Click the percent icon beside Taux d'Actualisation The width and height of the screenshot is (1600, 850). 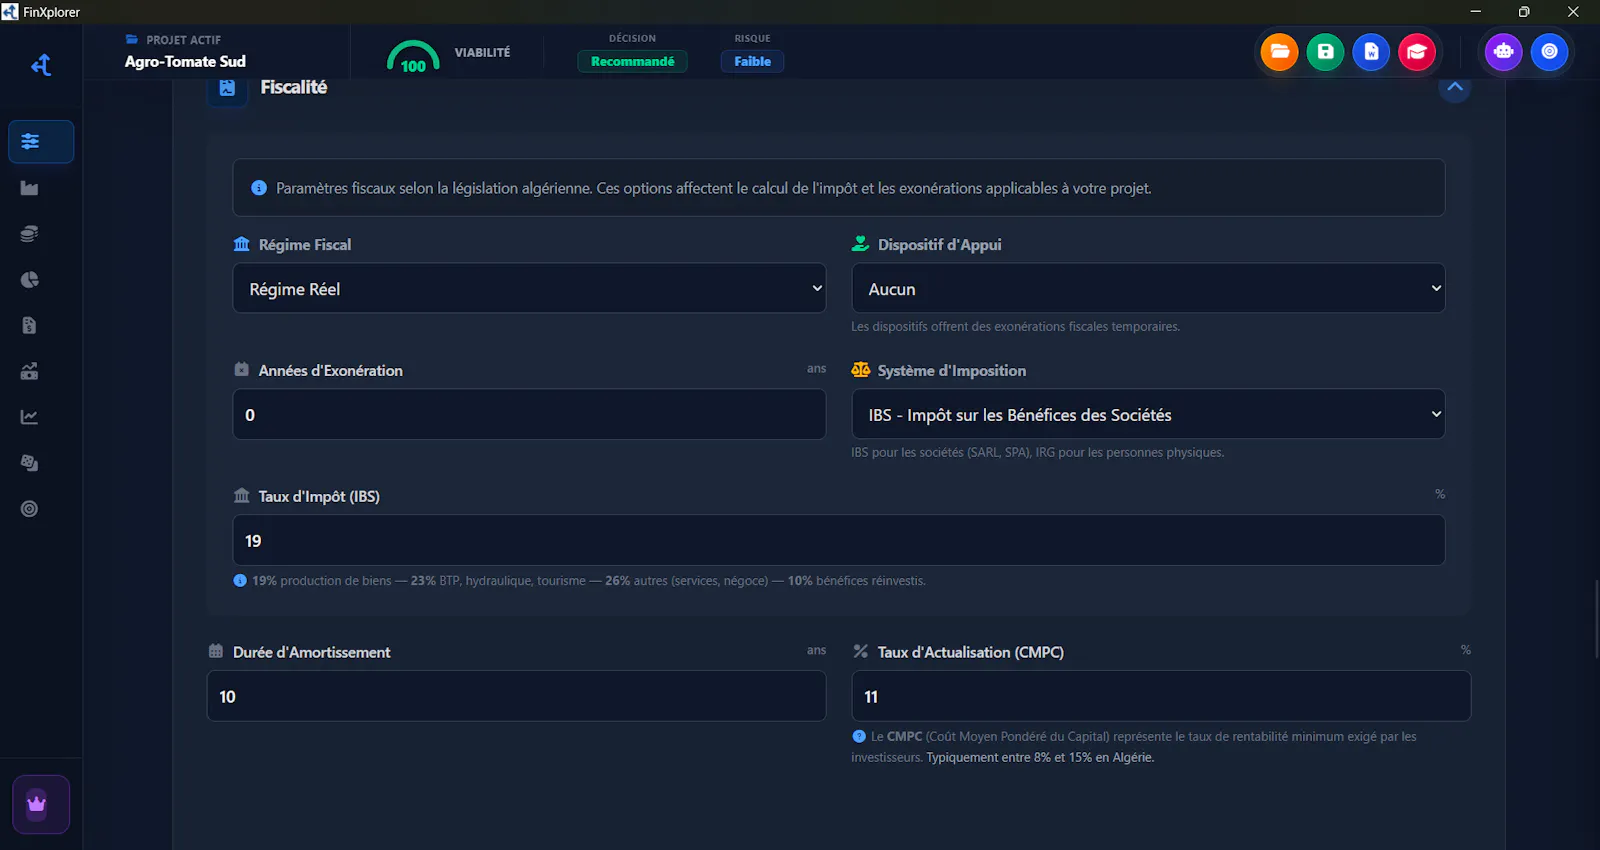(x=861, y=651)
